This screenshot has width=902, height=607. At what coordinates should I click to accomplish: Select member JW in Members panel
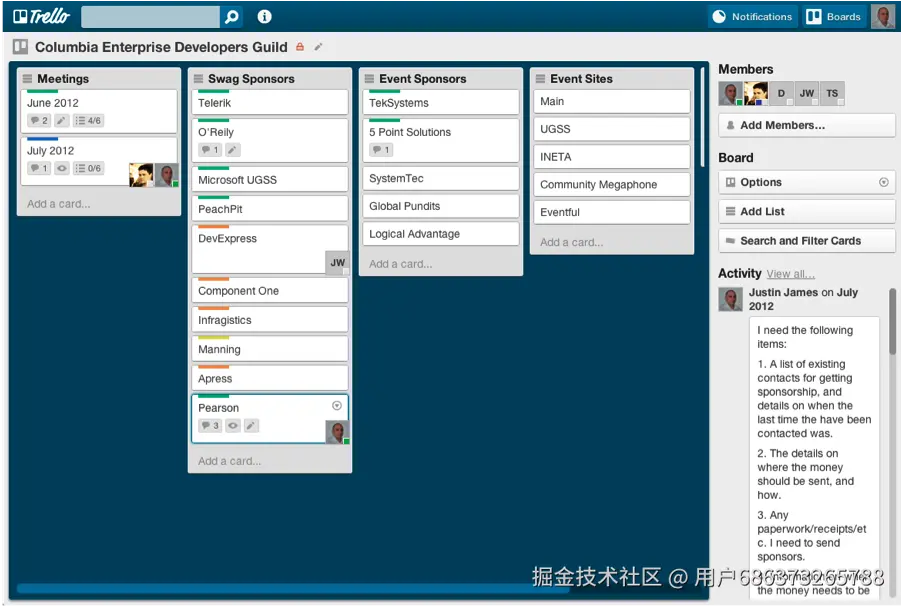click(x=807, y=93)
